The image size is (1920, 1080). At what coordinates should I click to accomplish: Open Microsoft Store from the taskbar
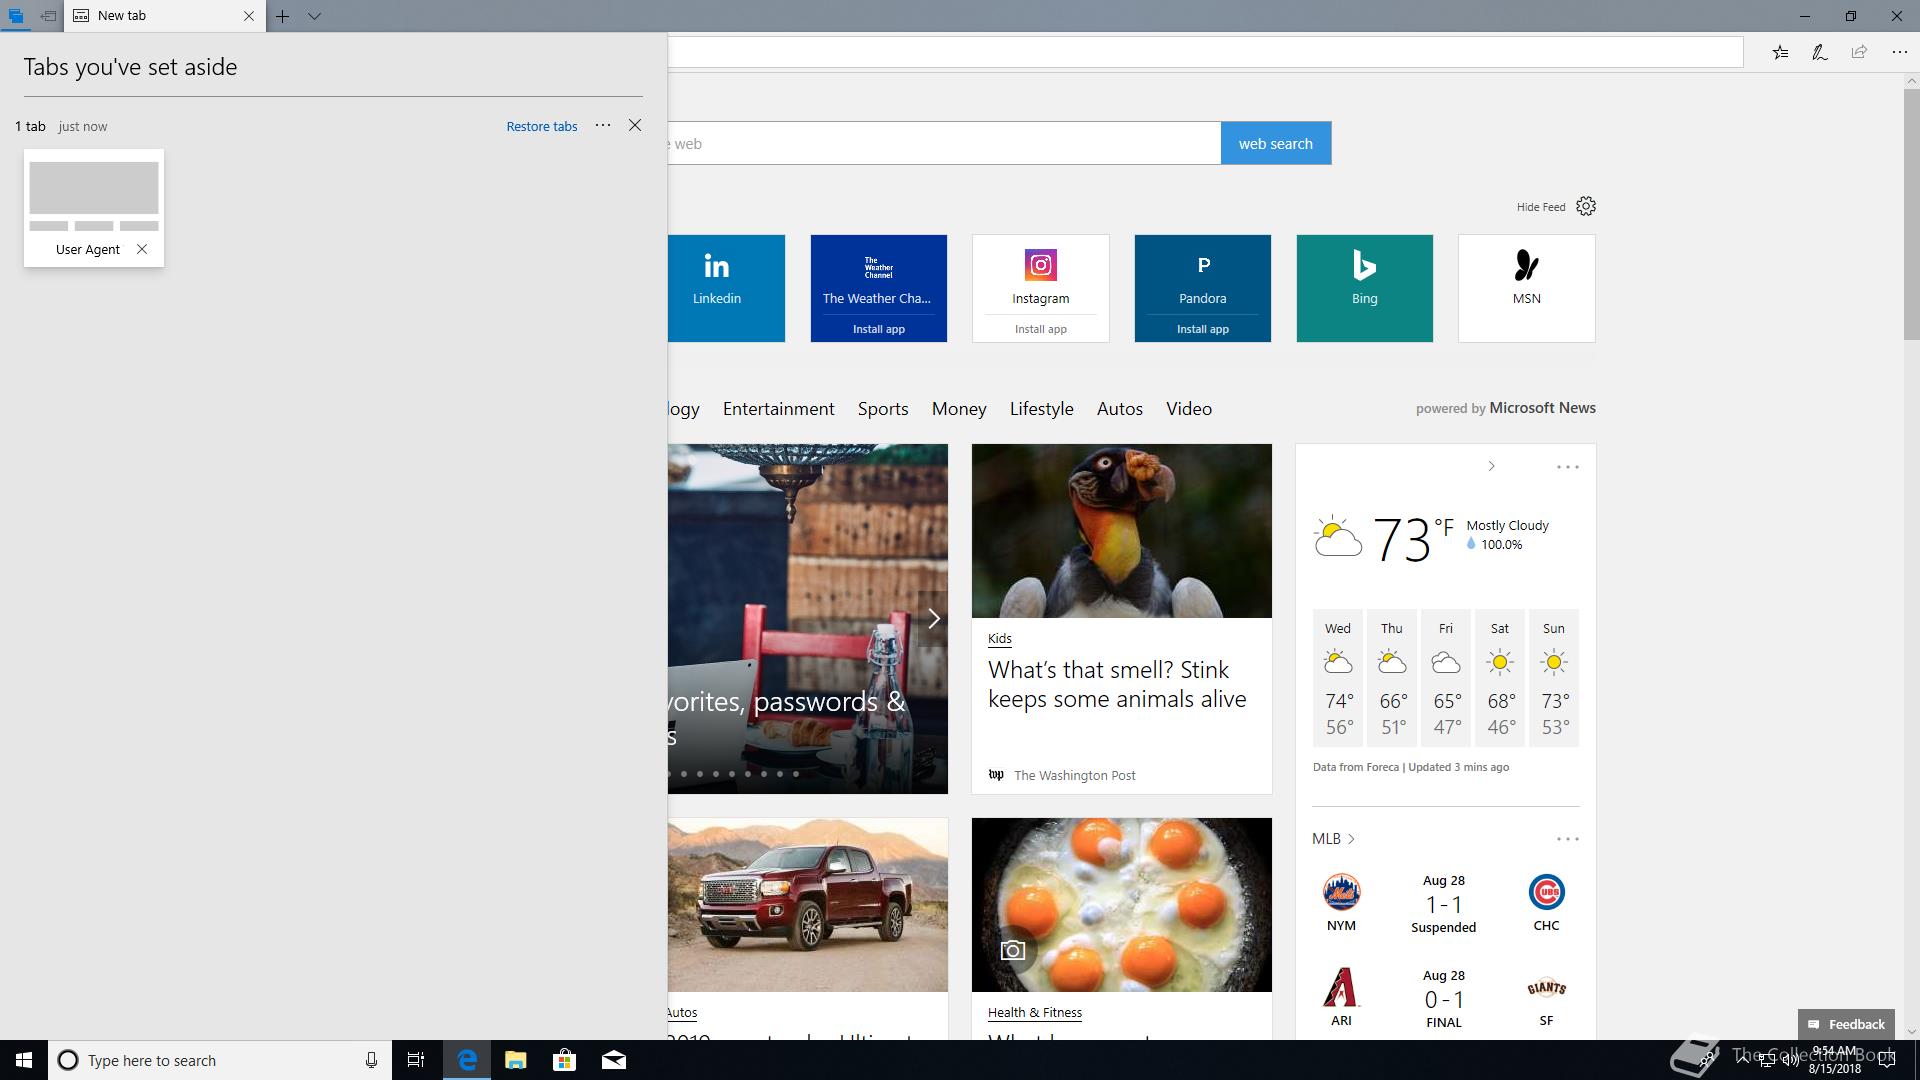tap(564, 1060)
